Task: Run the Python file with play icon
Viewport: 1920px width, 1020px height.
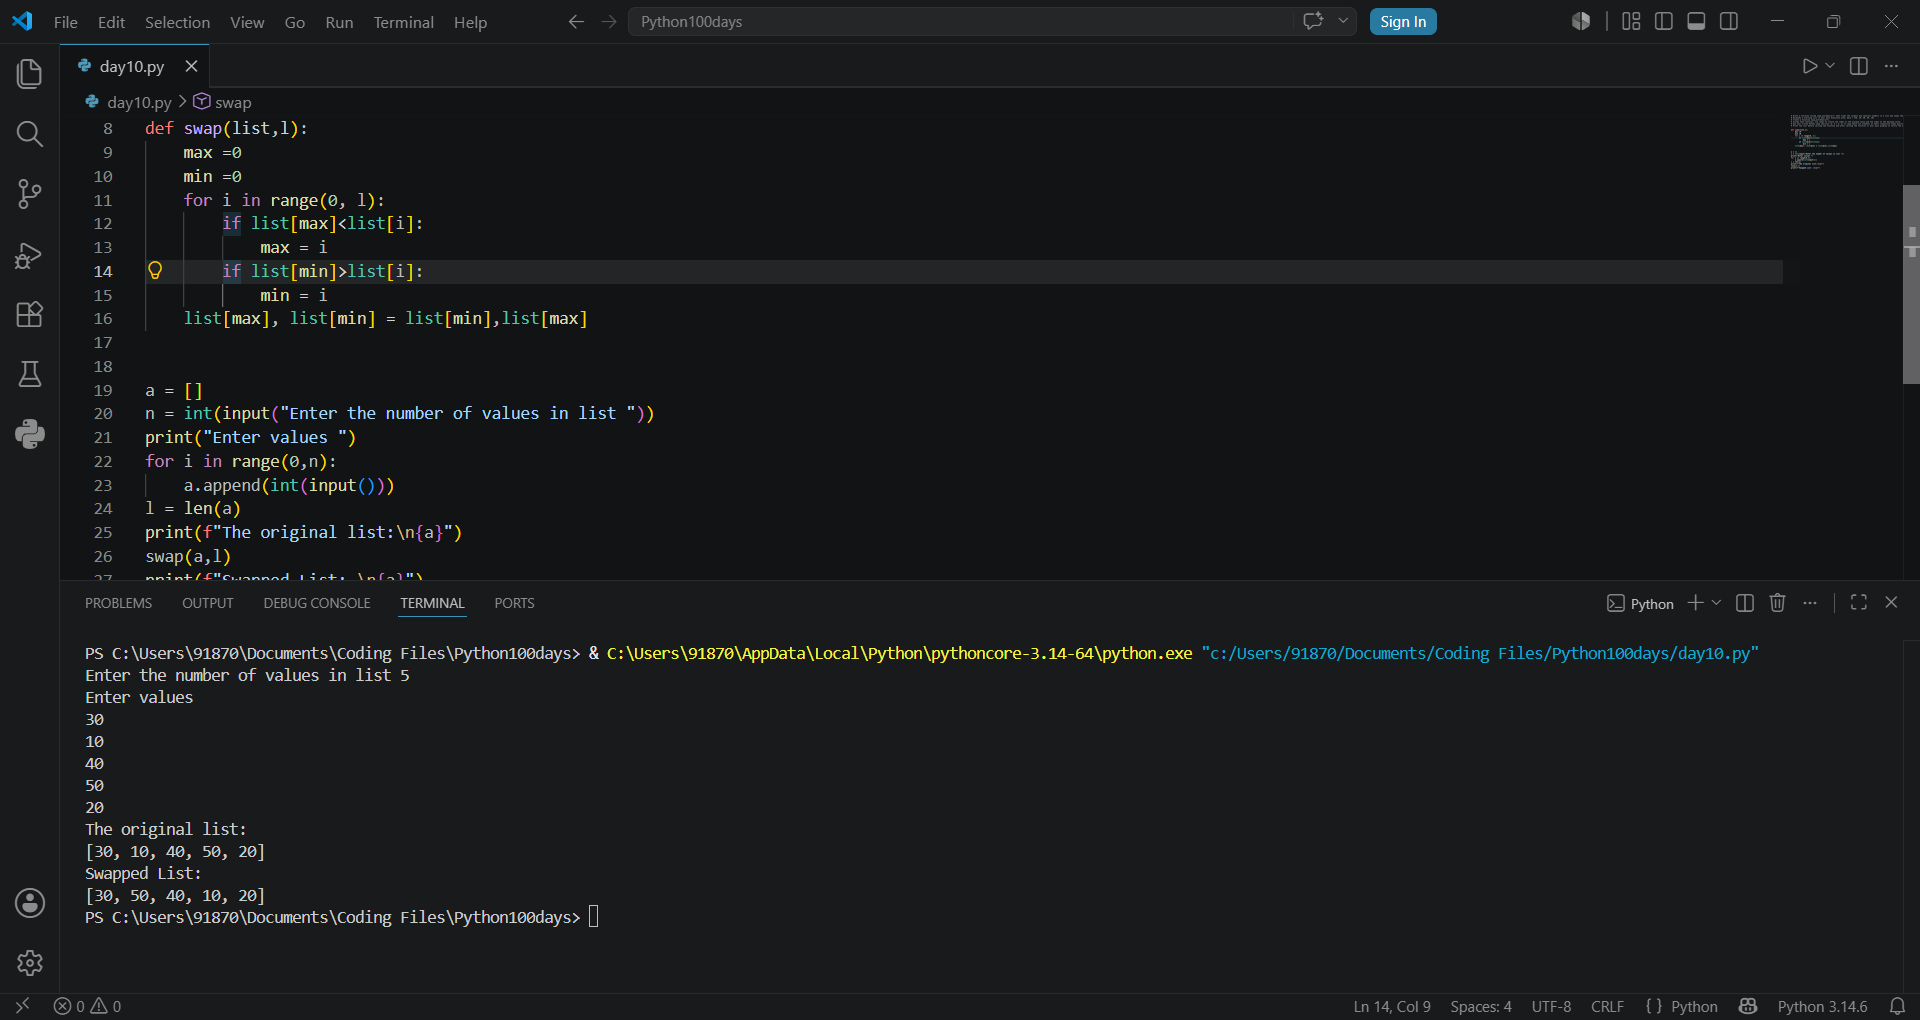Action: pyautogui.click(x=1809, y=66)
